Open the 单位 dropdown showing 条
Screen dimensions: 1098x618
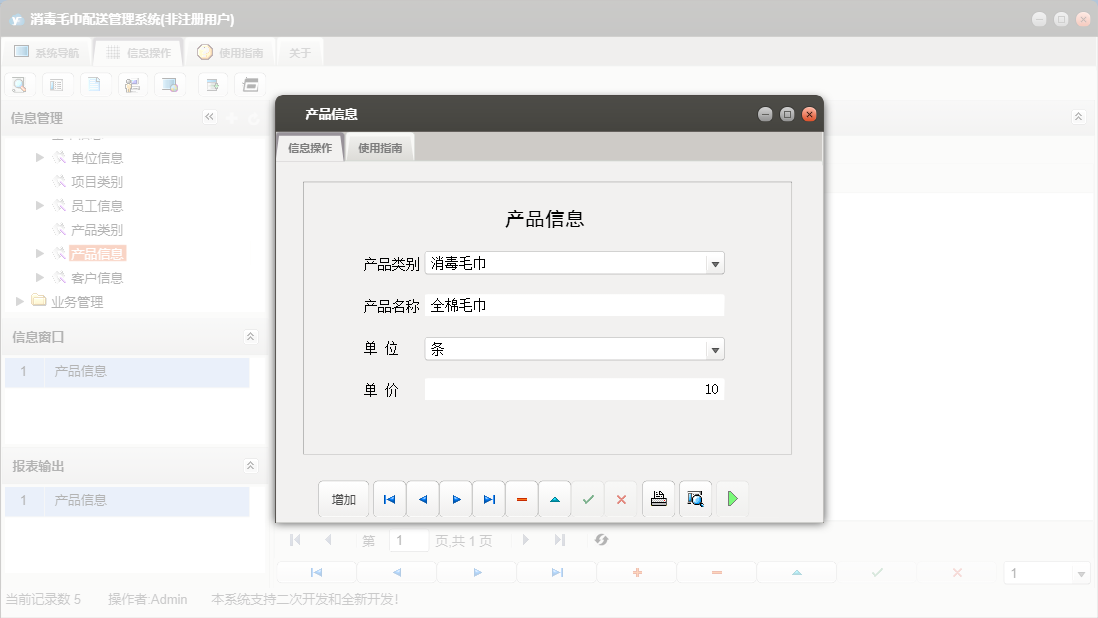pyautogui.click(x=715, y=347)
